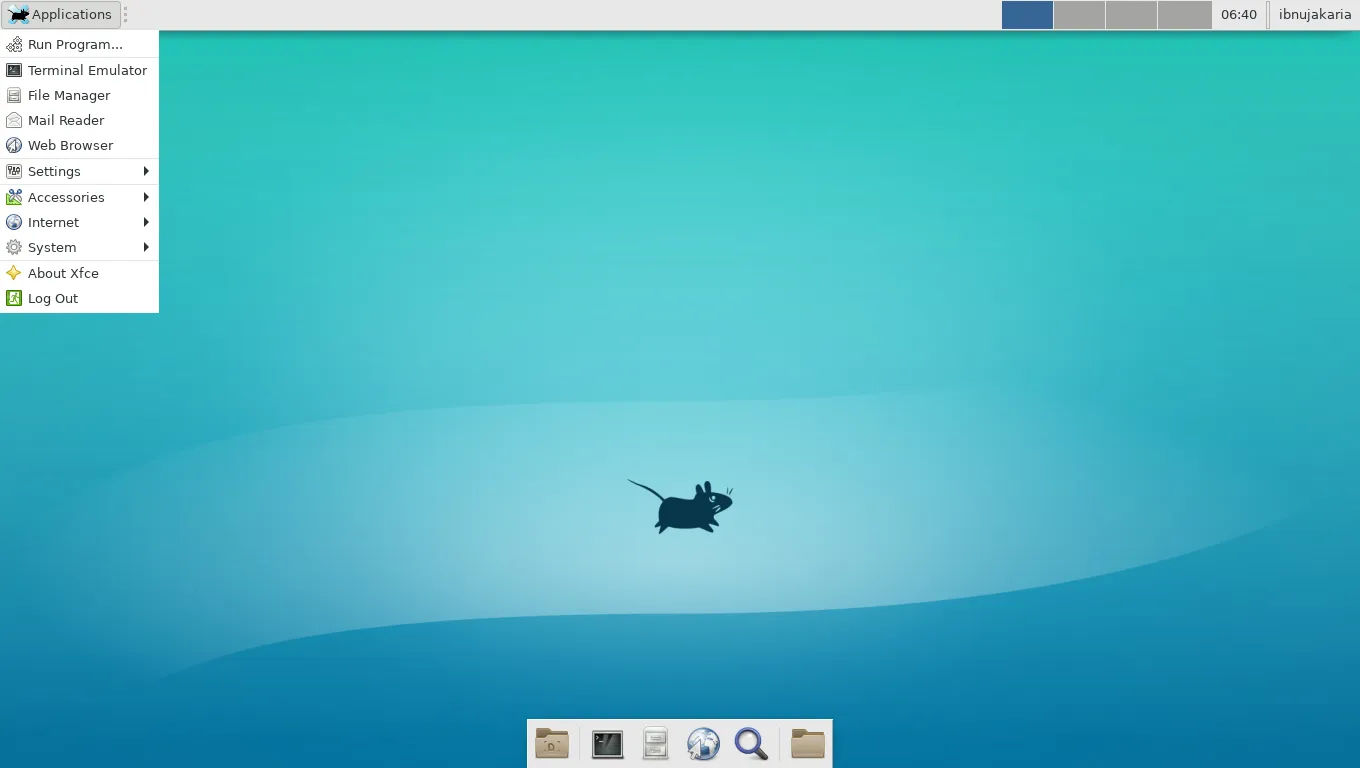Start Mail Reader from the menu
Image resolution: width=1360 pixels, height=768 pixels.
79,120
